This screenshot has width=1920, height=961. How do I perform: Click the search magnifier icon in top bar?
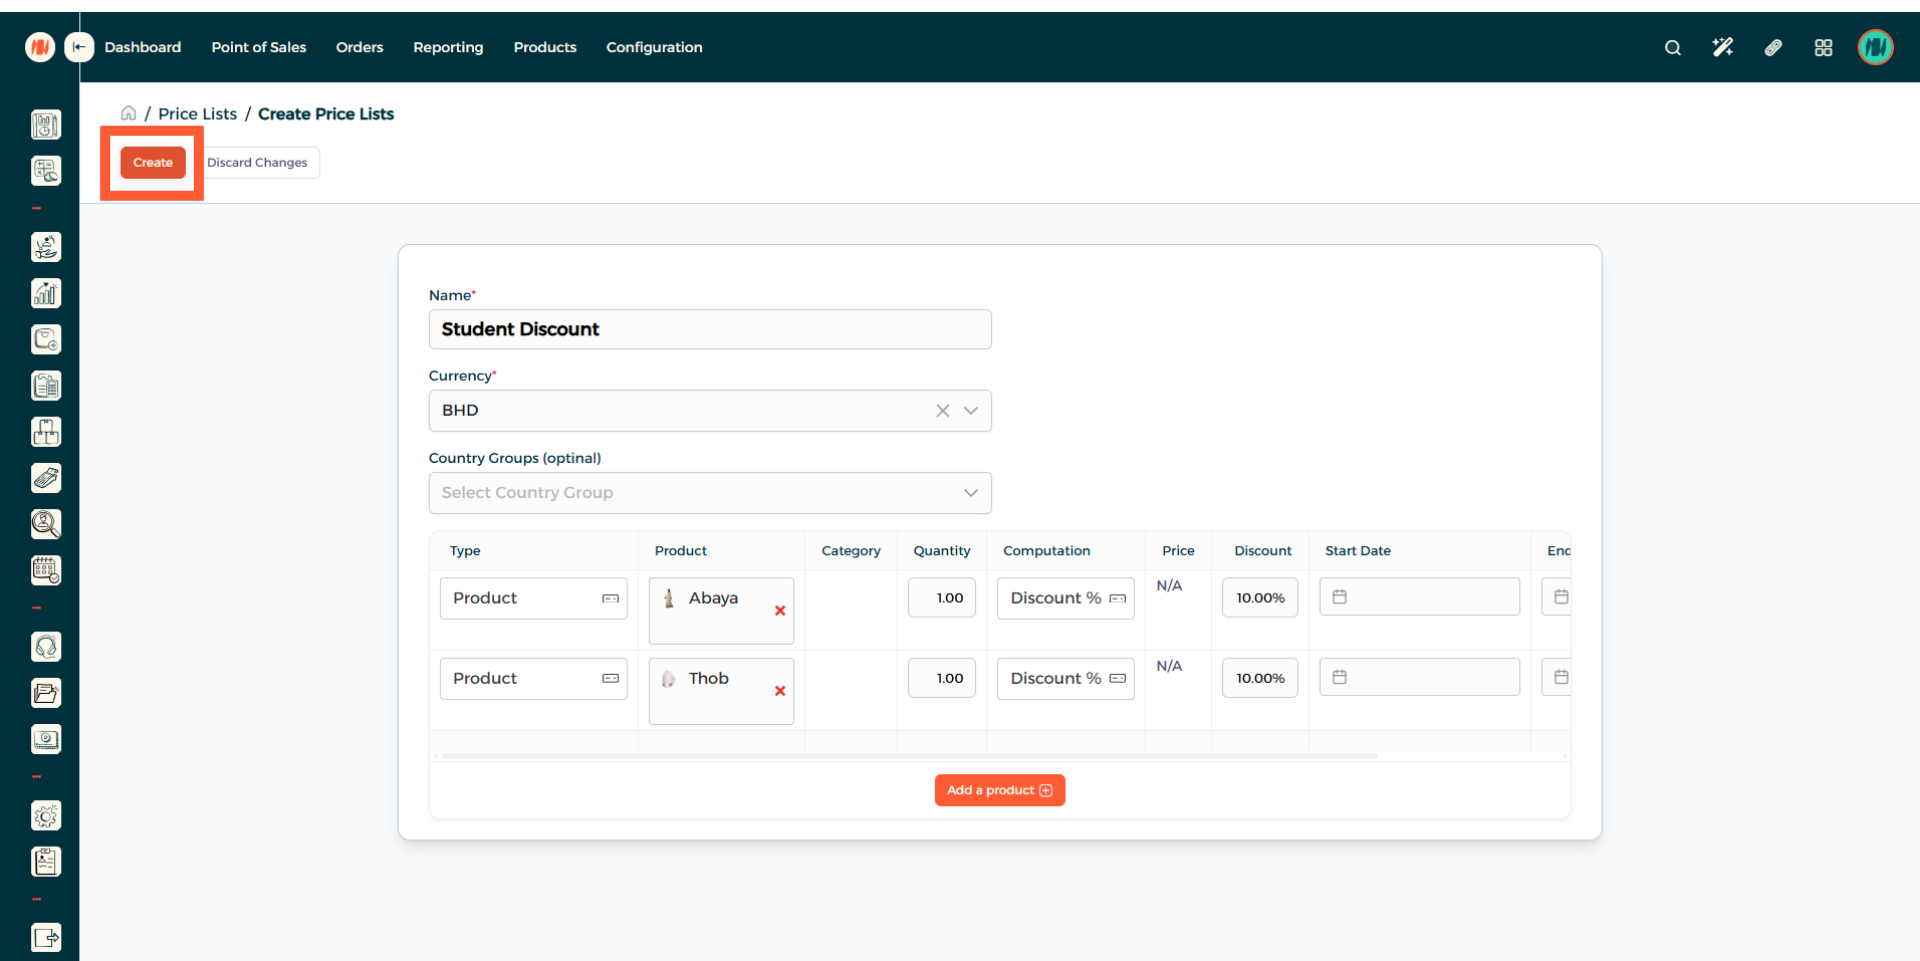coord(1672,48)
